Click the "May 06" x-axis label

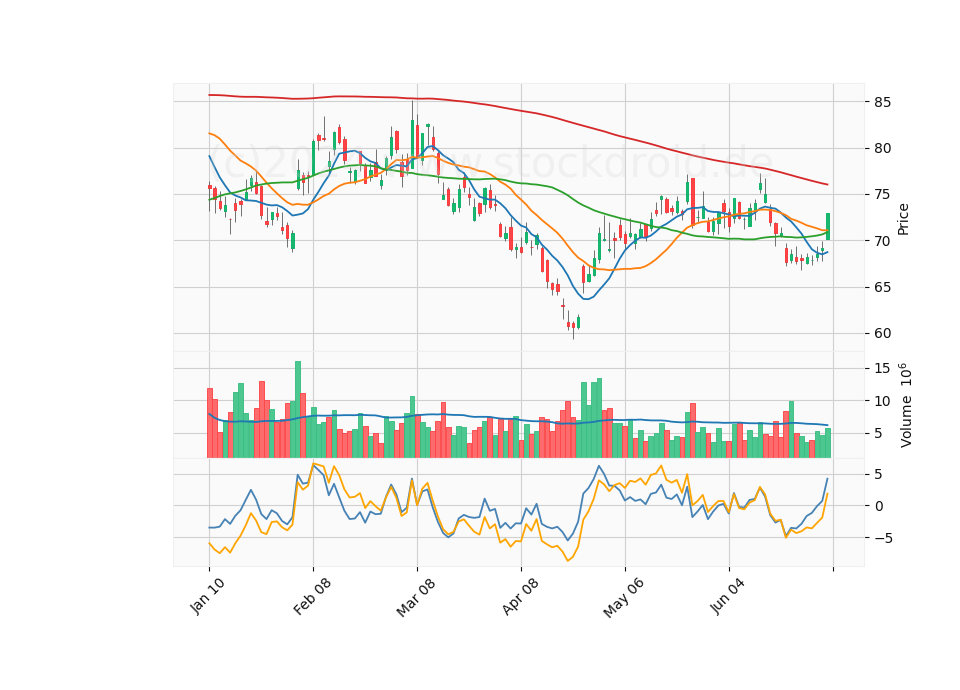pos(623,598)
